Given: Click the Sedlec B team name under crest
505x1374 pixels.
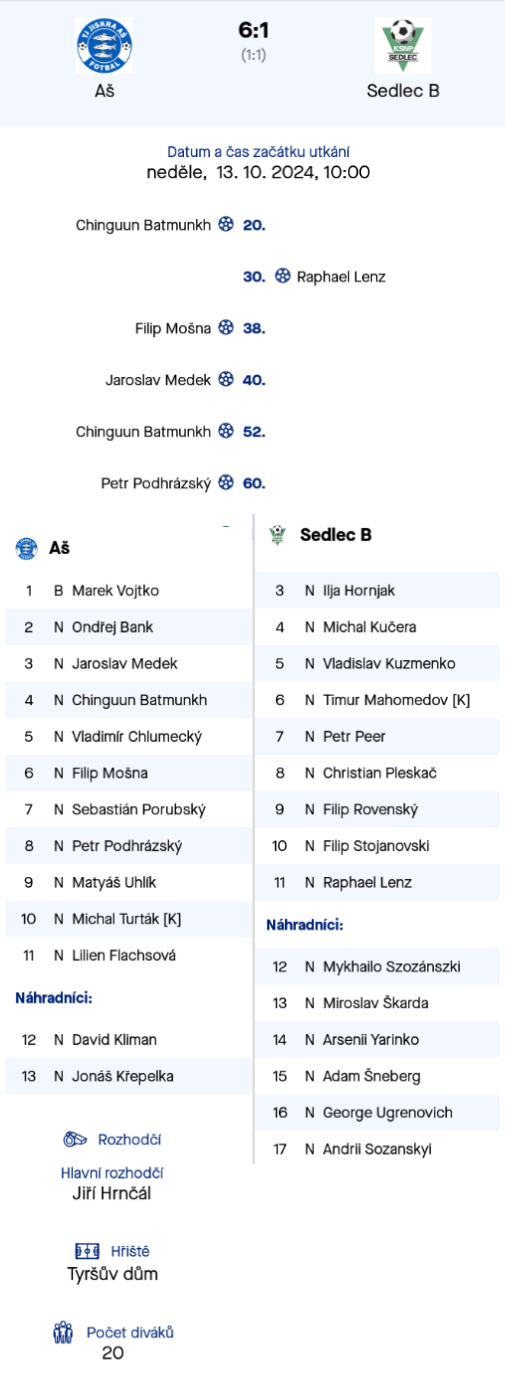Looking at the screenshot, I should pos(403,90).
